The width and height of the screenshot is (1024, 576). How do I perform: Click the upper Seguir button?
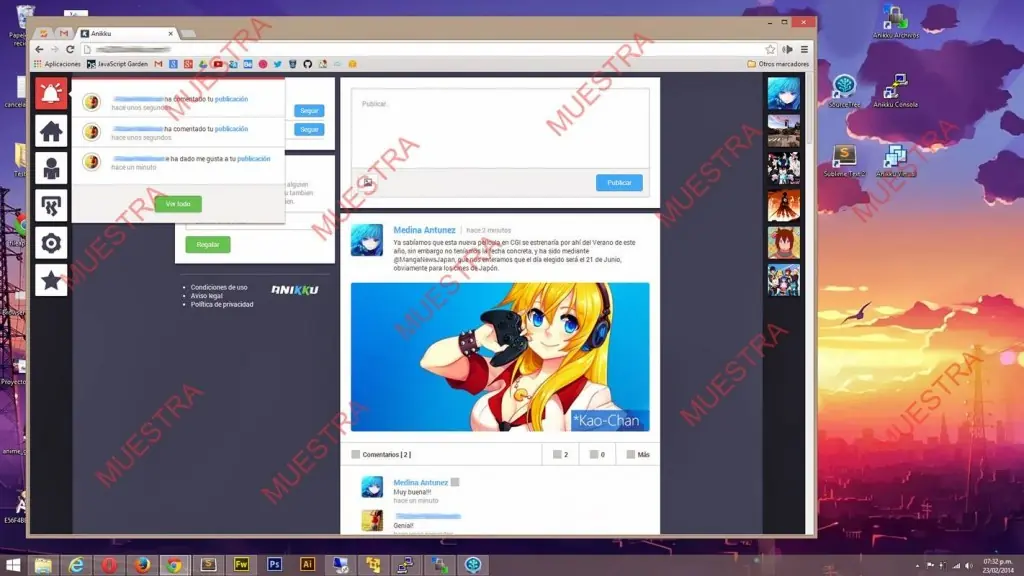[309, 110]
